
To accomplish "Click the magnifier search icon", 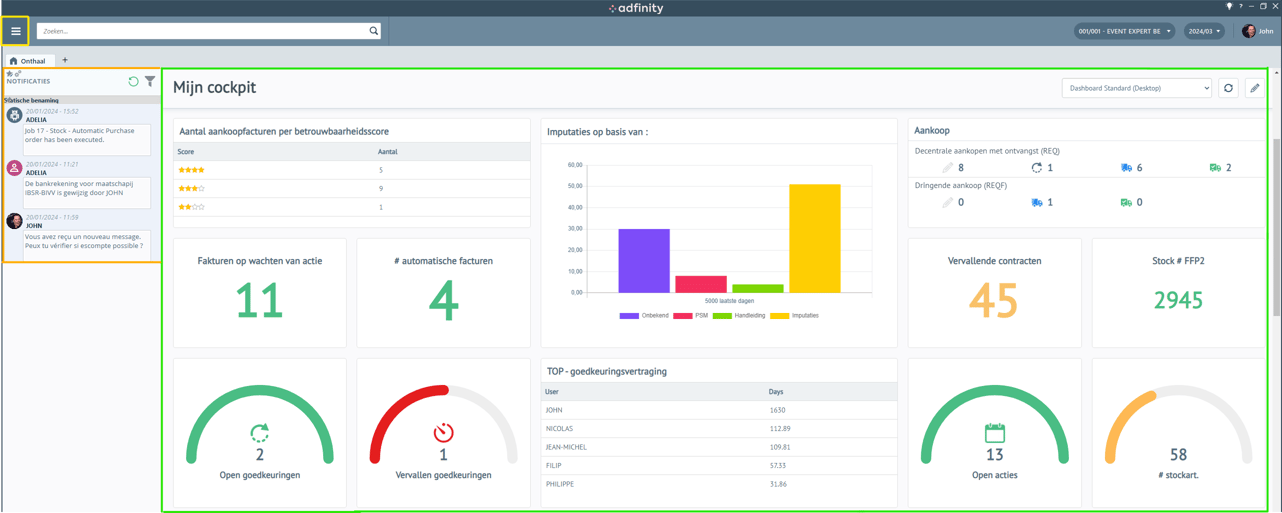I will click(x=374, y=31).
